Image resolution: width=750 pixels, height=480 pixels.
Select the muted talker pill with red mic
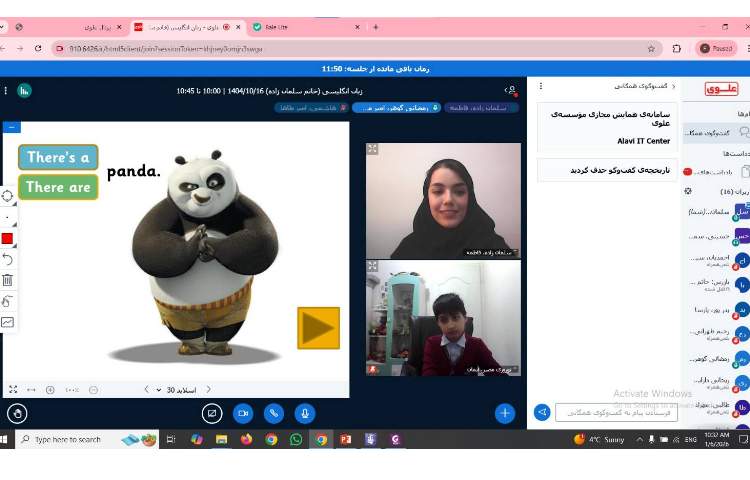(x=312, y=108)
